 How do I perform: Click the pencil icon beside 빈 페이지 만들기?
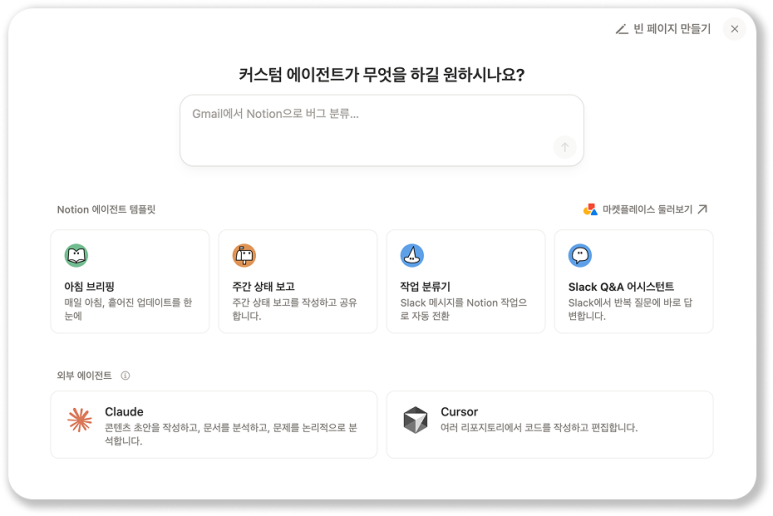click(622, 29)
